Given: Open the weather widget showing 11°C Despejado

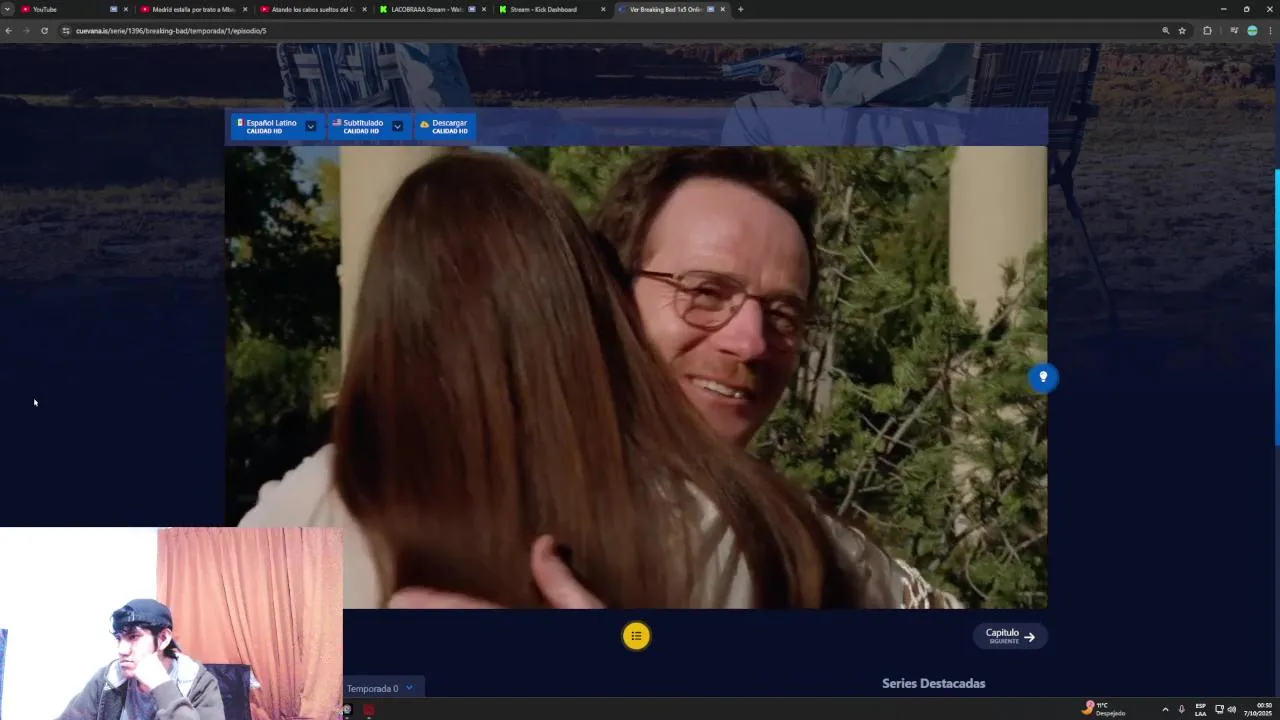Looking at the screenshot, I should tap(1104, 708).
